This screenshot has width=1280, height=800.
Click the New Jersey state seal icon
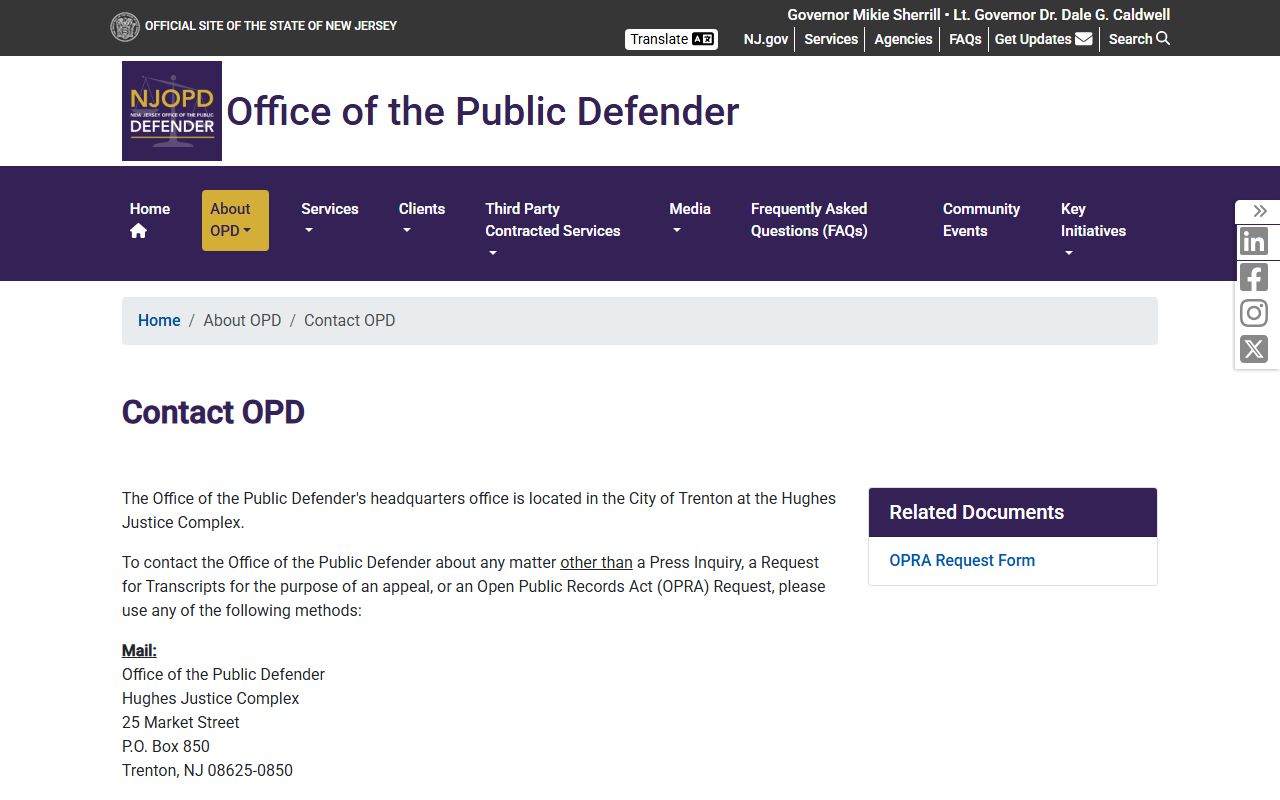pos(125,27)
